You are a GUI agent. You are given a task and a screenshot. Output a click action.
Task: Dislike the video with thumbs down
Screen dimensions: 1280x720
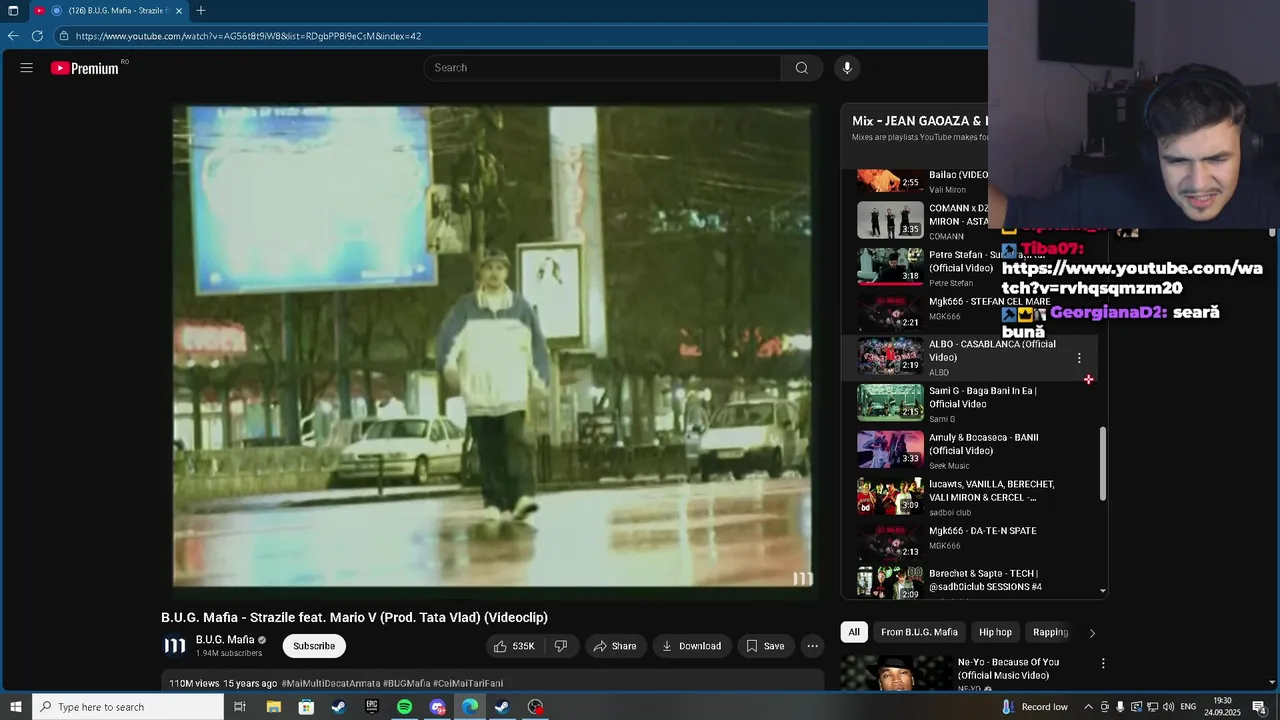561,646
